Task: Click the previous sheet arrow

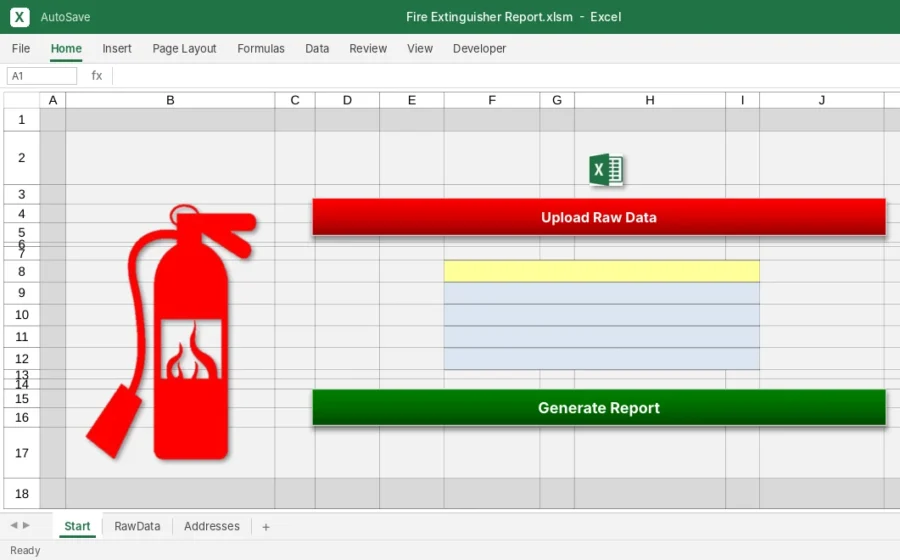Action: 14,525
